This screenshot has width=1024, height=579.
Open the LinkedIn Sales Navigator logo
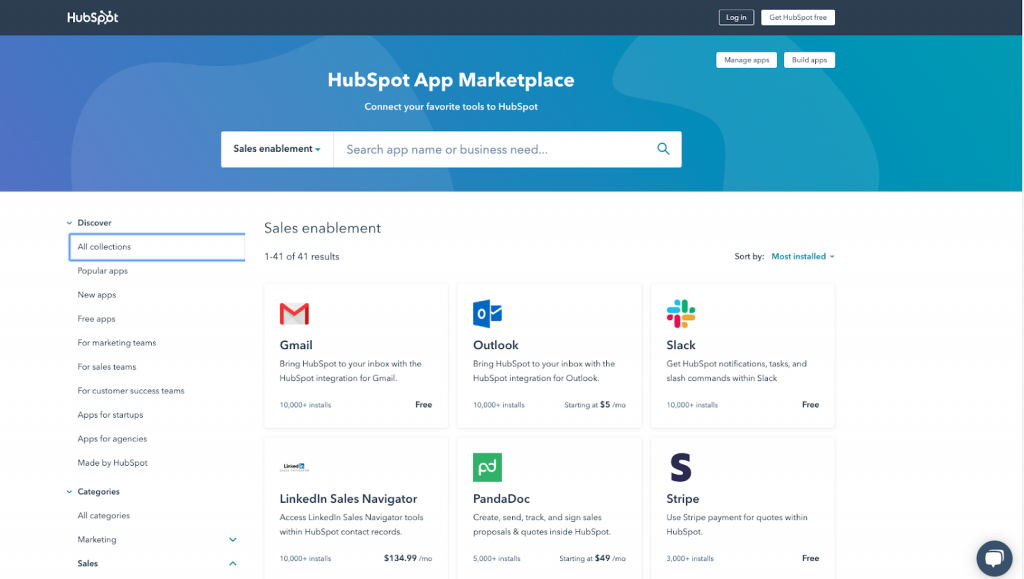(x=294, y=467)
